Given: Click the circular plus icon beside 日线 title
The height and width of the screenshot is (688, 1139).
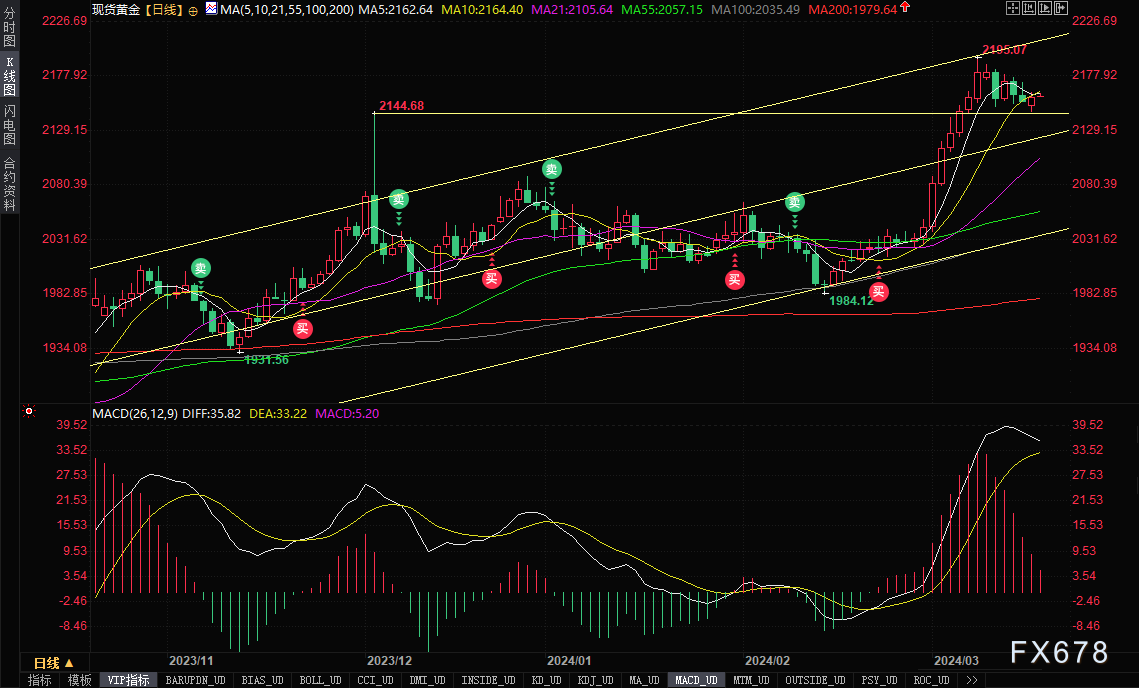Looking at the screenshot, I should 192,11.
